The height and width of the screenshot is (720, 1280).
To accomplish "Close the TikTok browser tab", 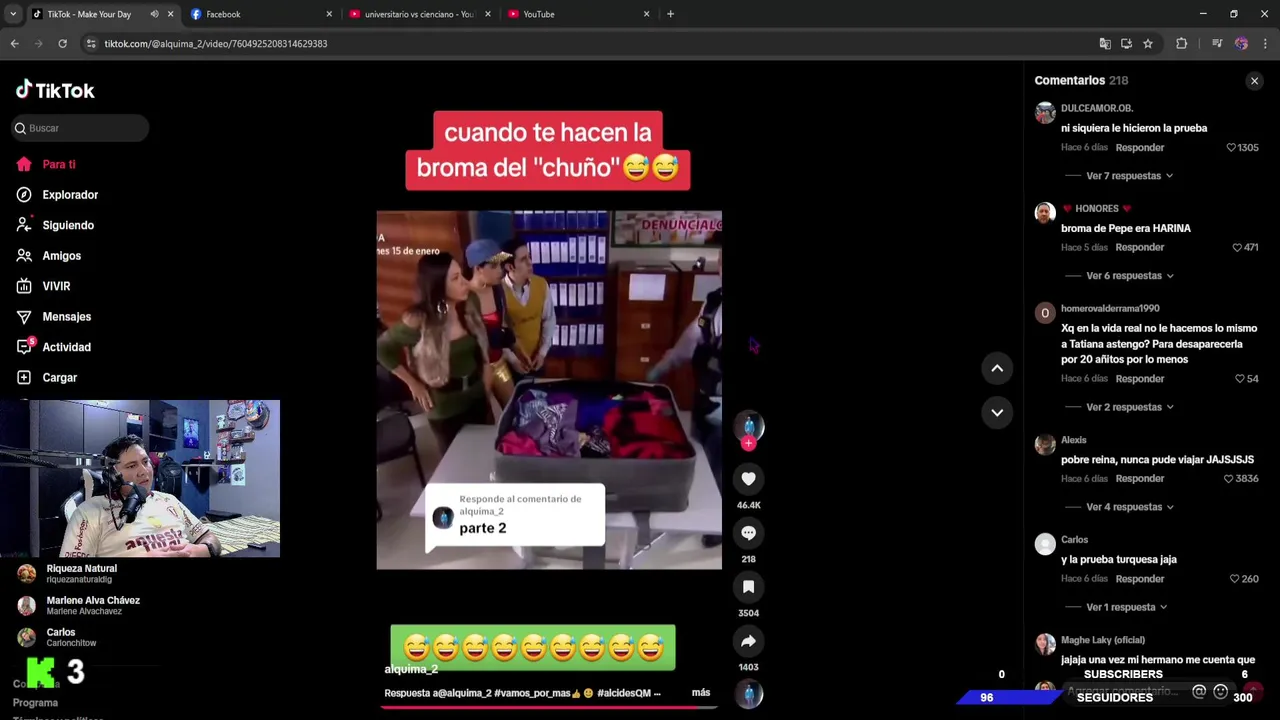I will click(x=170, y=14).
